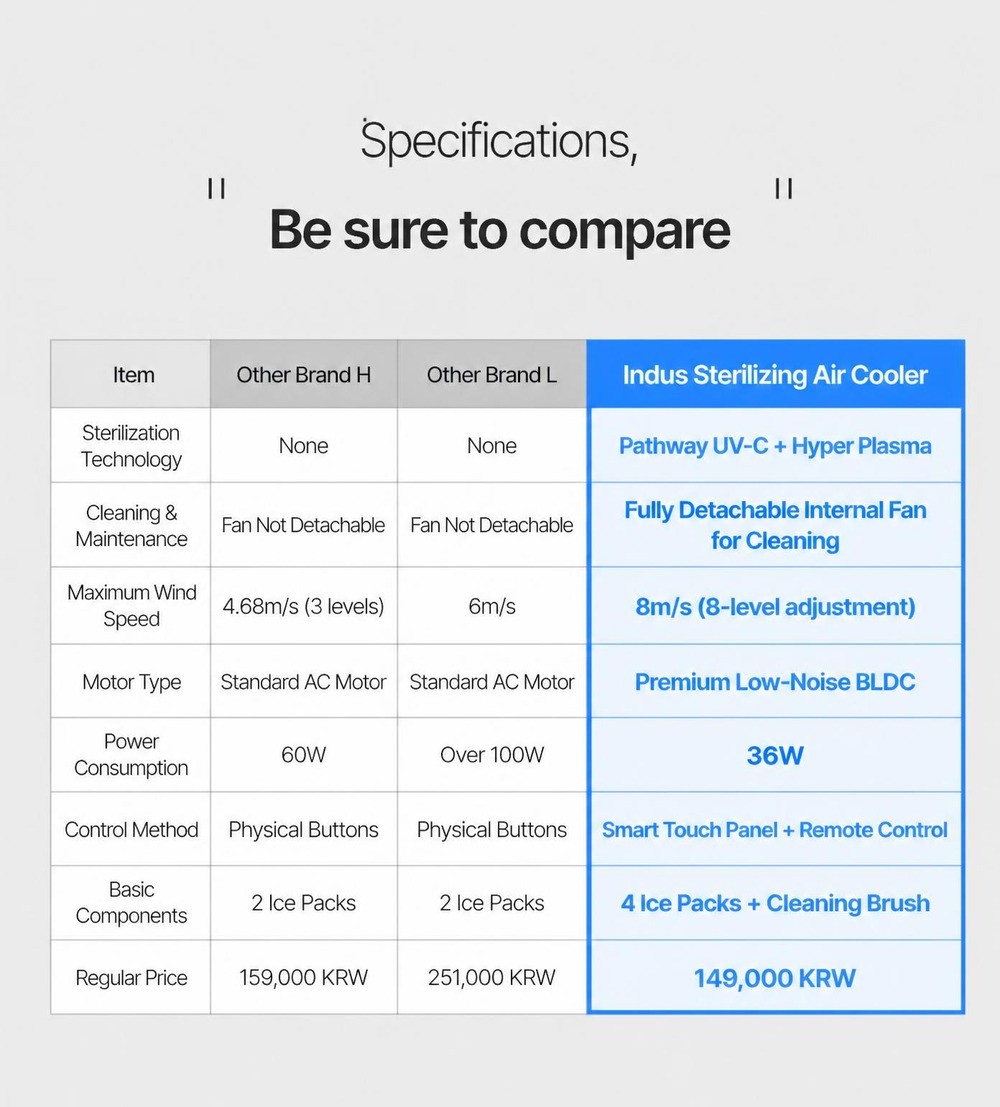Click the '159,000 KRW' price cell
The height and width of the screenshot is (1107, 1000).
tap(304, 977)
